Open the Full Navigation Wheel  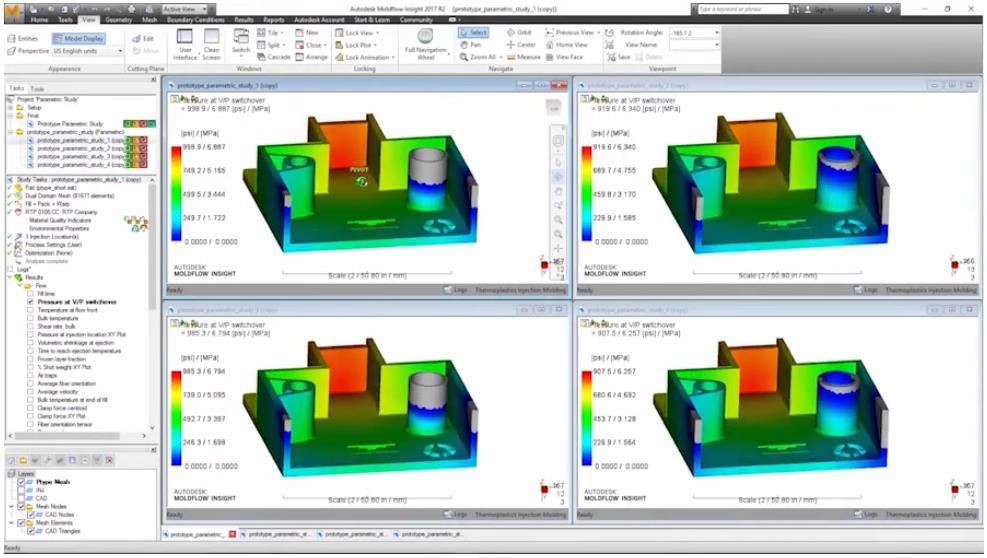click(x=426, y=44)
